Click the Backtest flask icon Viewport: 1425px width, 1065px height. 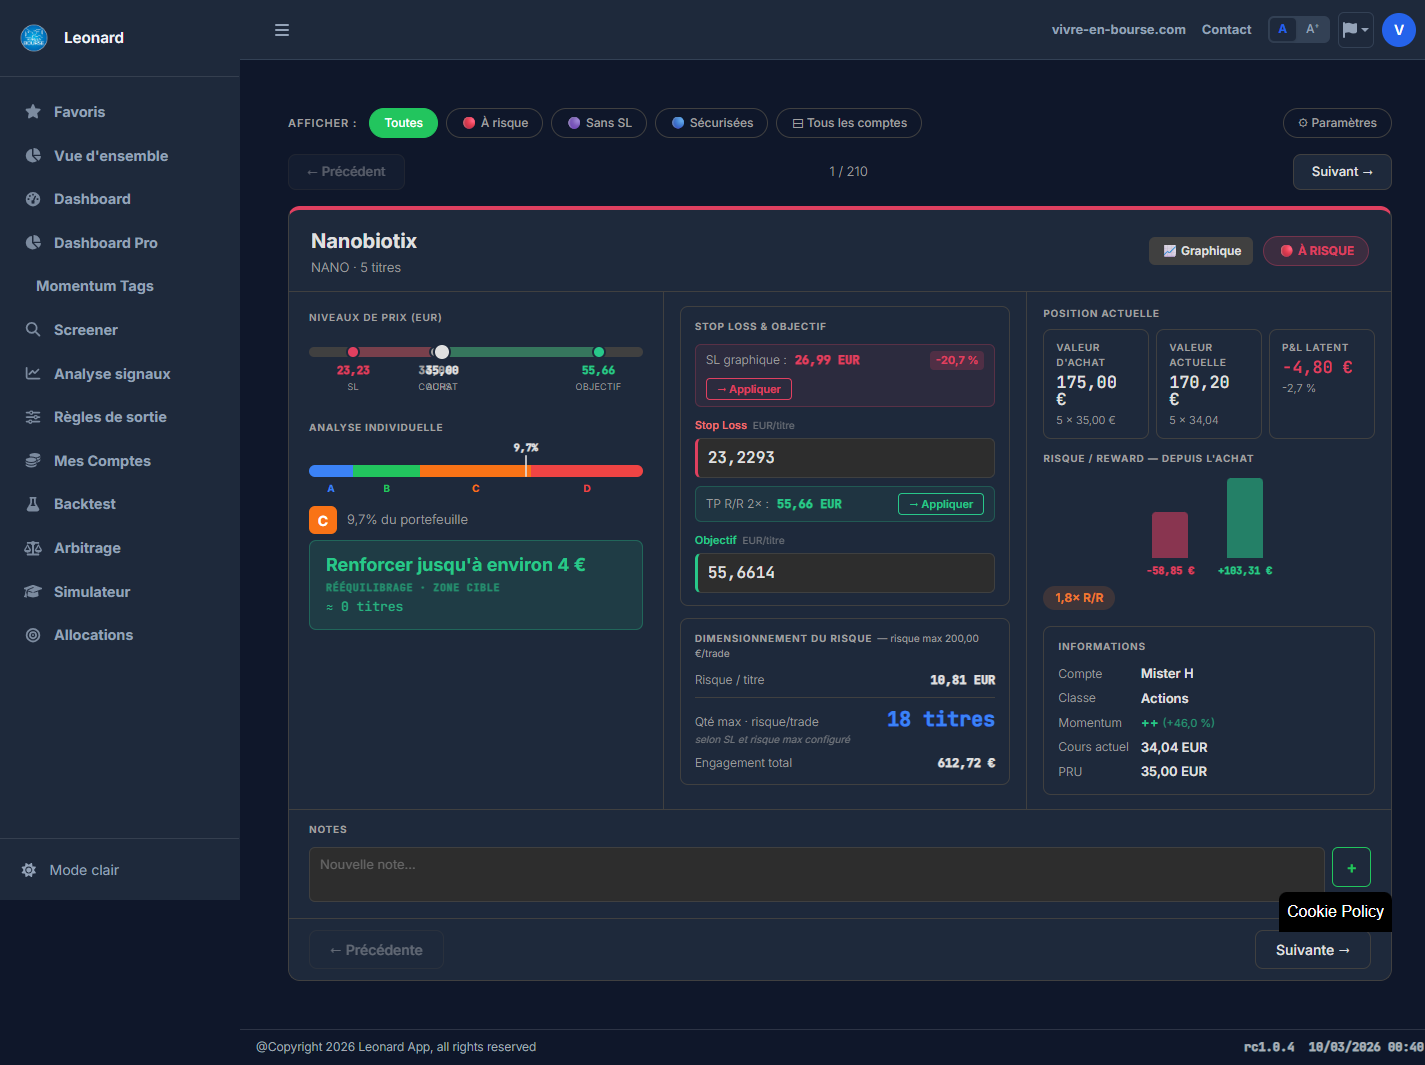[33, 504]
